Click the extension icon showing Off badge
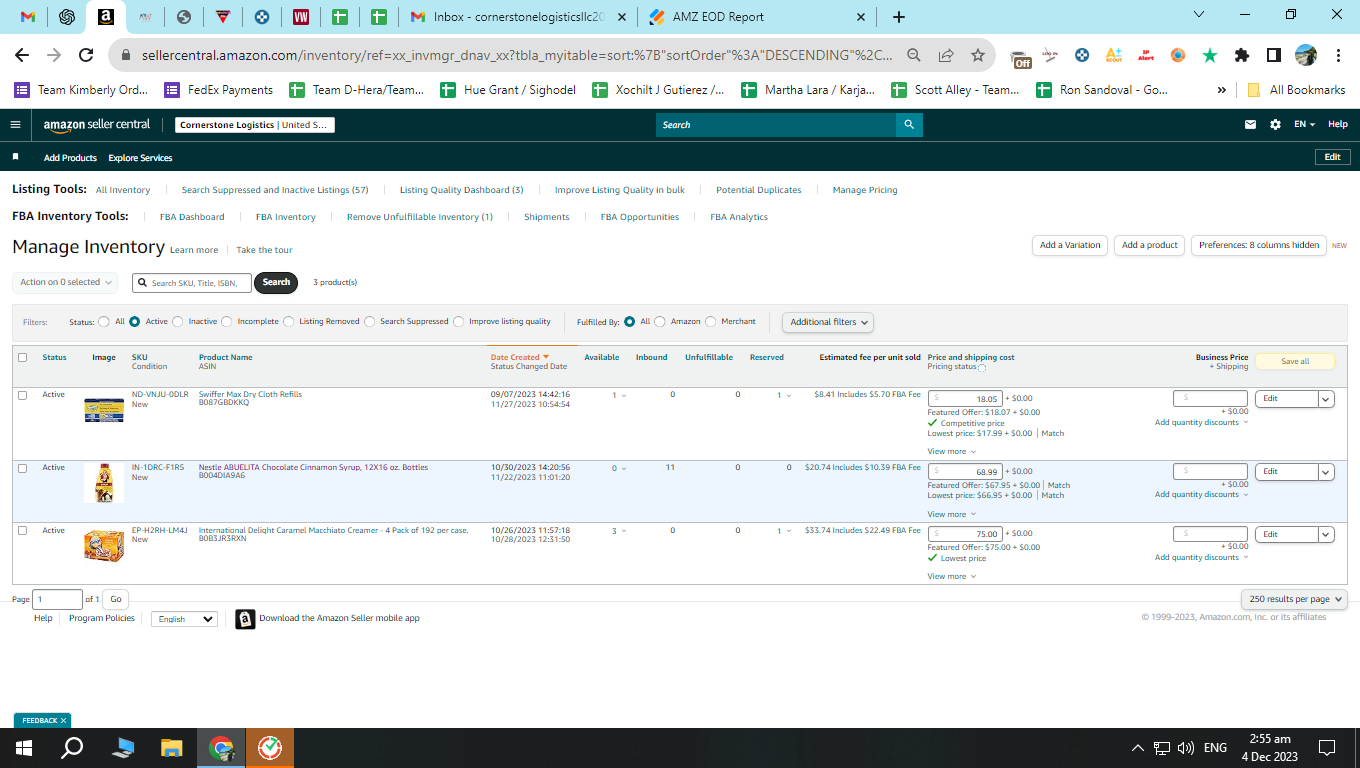Image resolution: width=1360 pixels, height=768 pixels. pos(1020,56)
